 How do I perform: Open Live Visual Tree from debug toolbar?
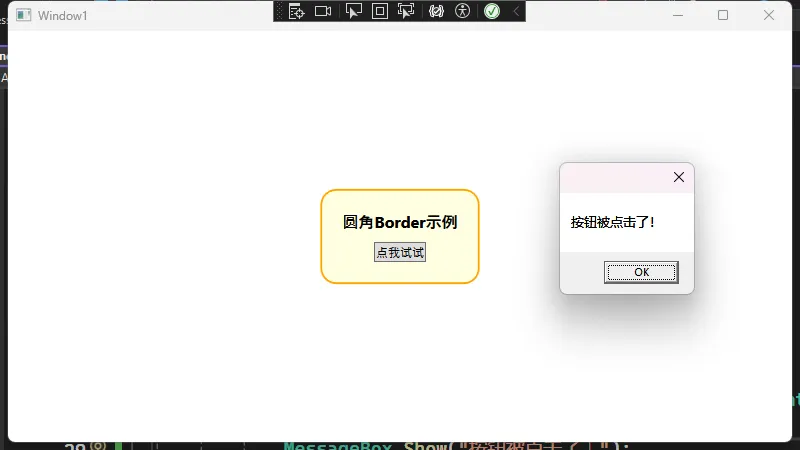pyautogui.click(x=296, y=11)
